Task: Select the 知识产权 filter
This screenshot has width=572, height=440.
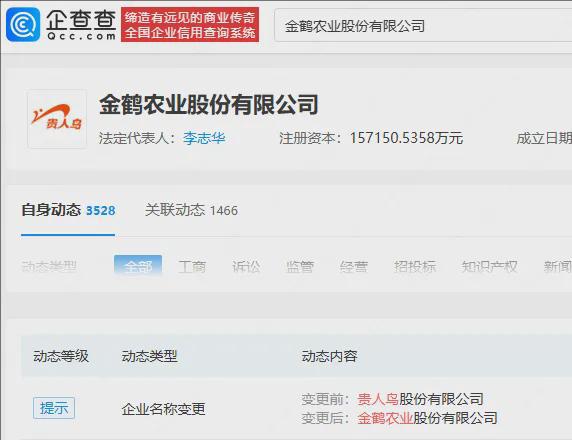Action: 490,267
